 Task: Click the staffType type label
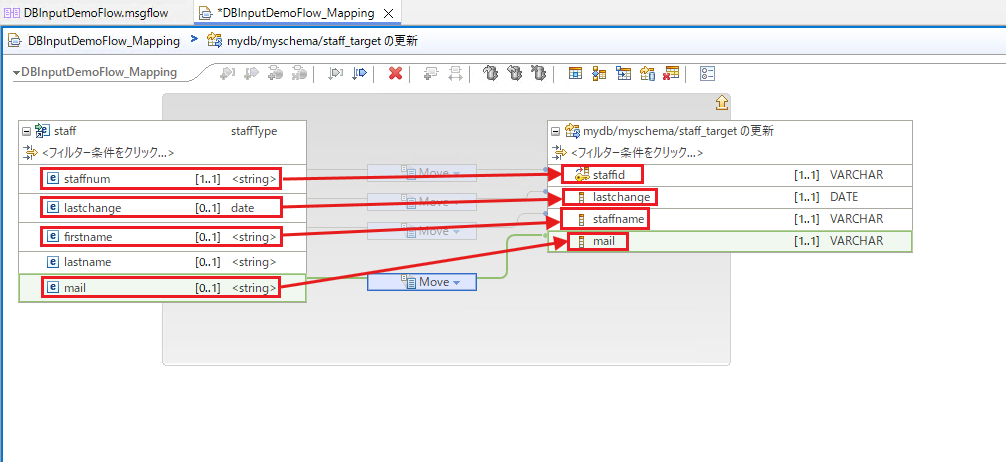click(x=253, y=132)
